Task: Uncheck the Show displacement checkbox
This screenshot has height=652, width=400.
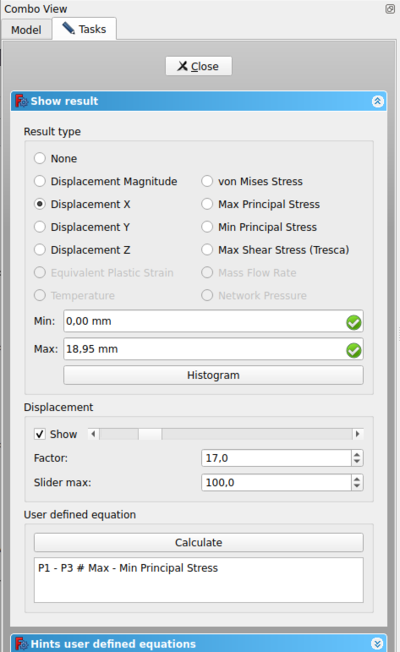Action: point(40,434)
